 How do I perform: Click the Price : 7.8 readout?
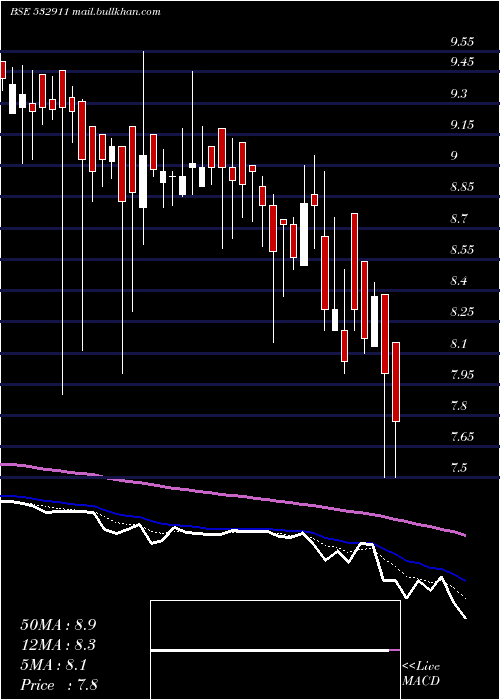(x=59, y=685)
